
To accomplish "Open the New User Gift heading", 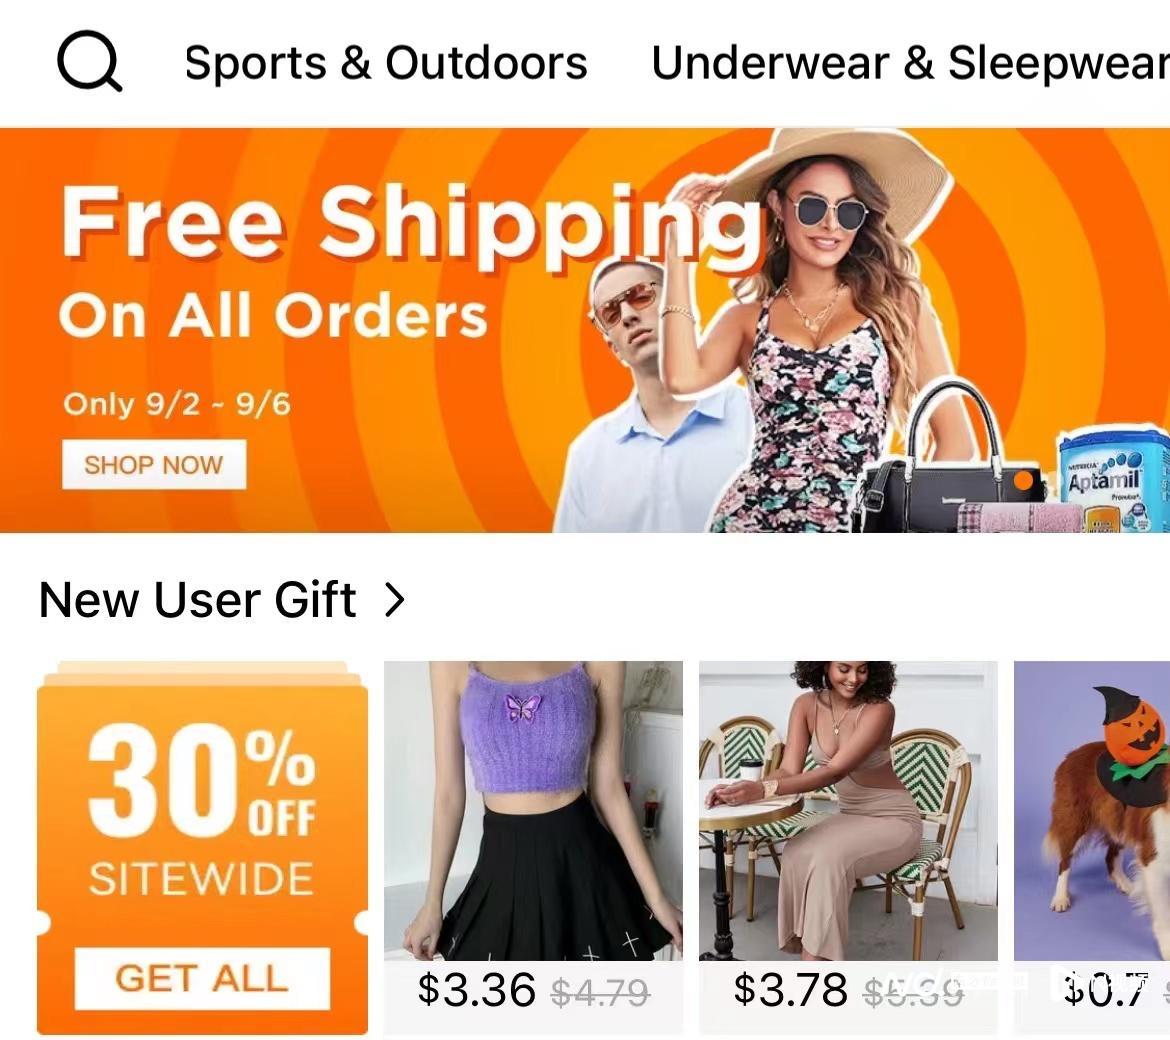I will tap(198, 600).
